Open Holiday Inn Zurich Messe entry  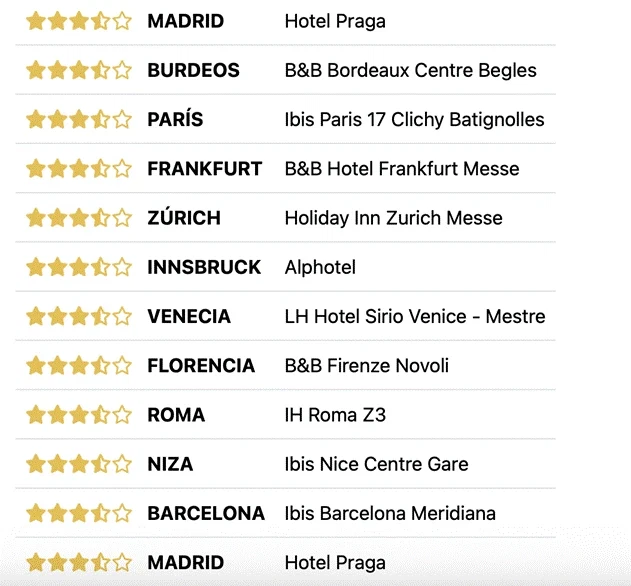(393, 217)
